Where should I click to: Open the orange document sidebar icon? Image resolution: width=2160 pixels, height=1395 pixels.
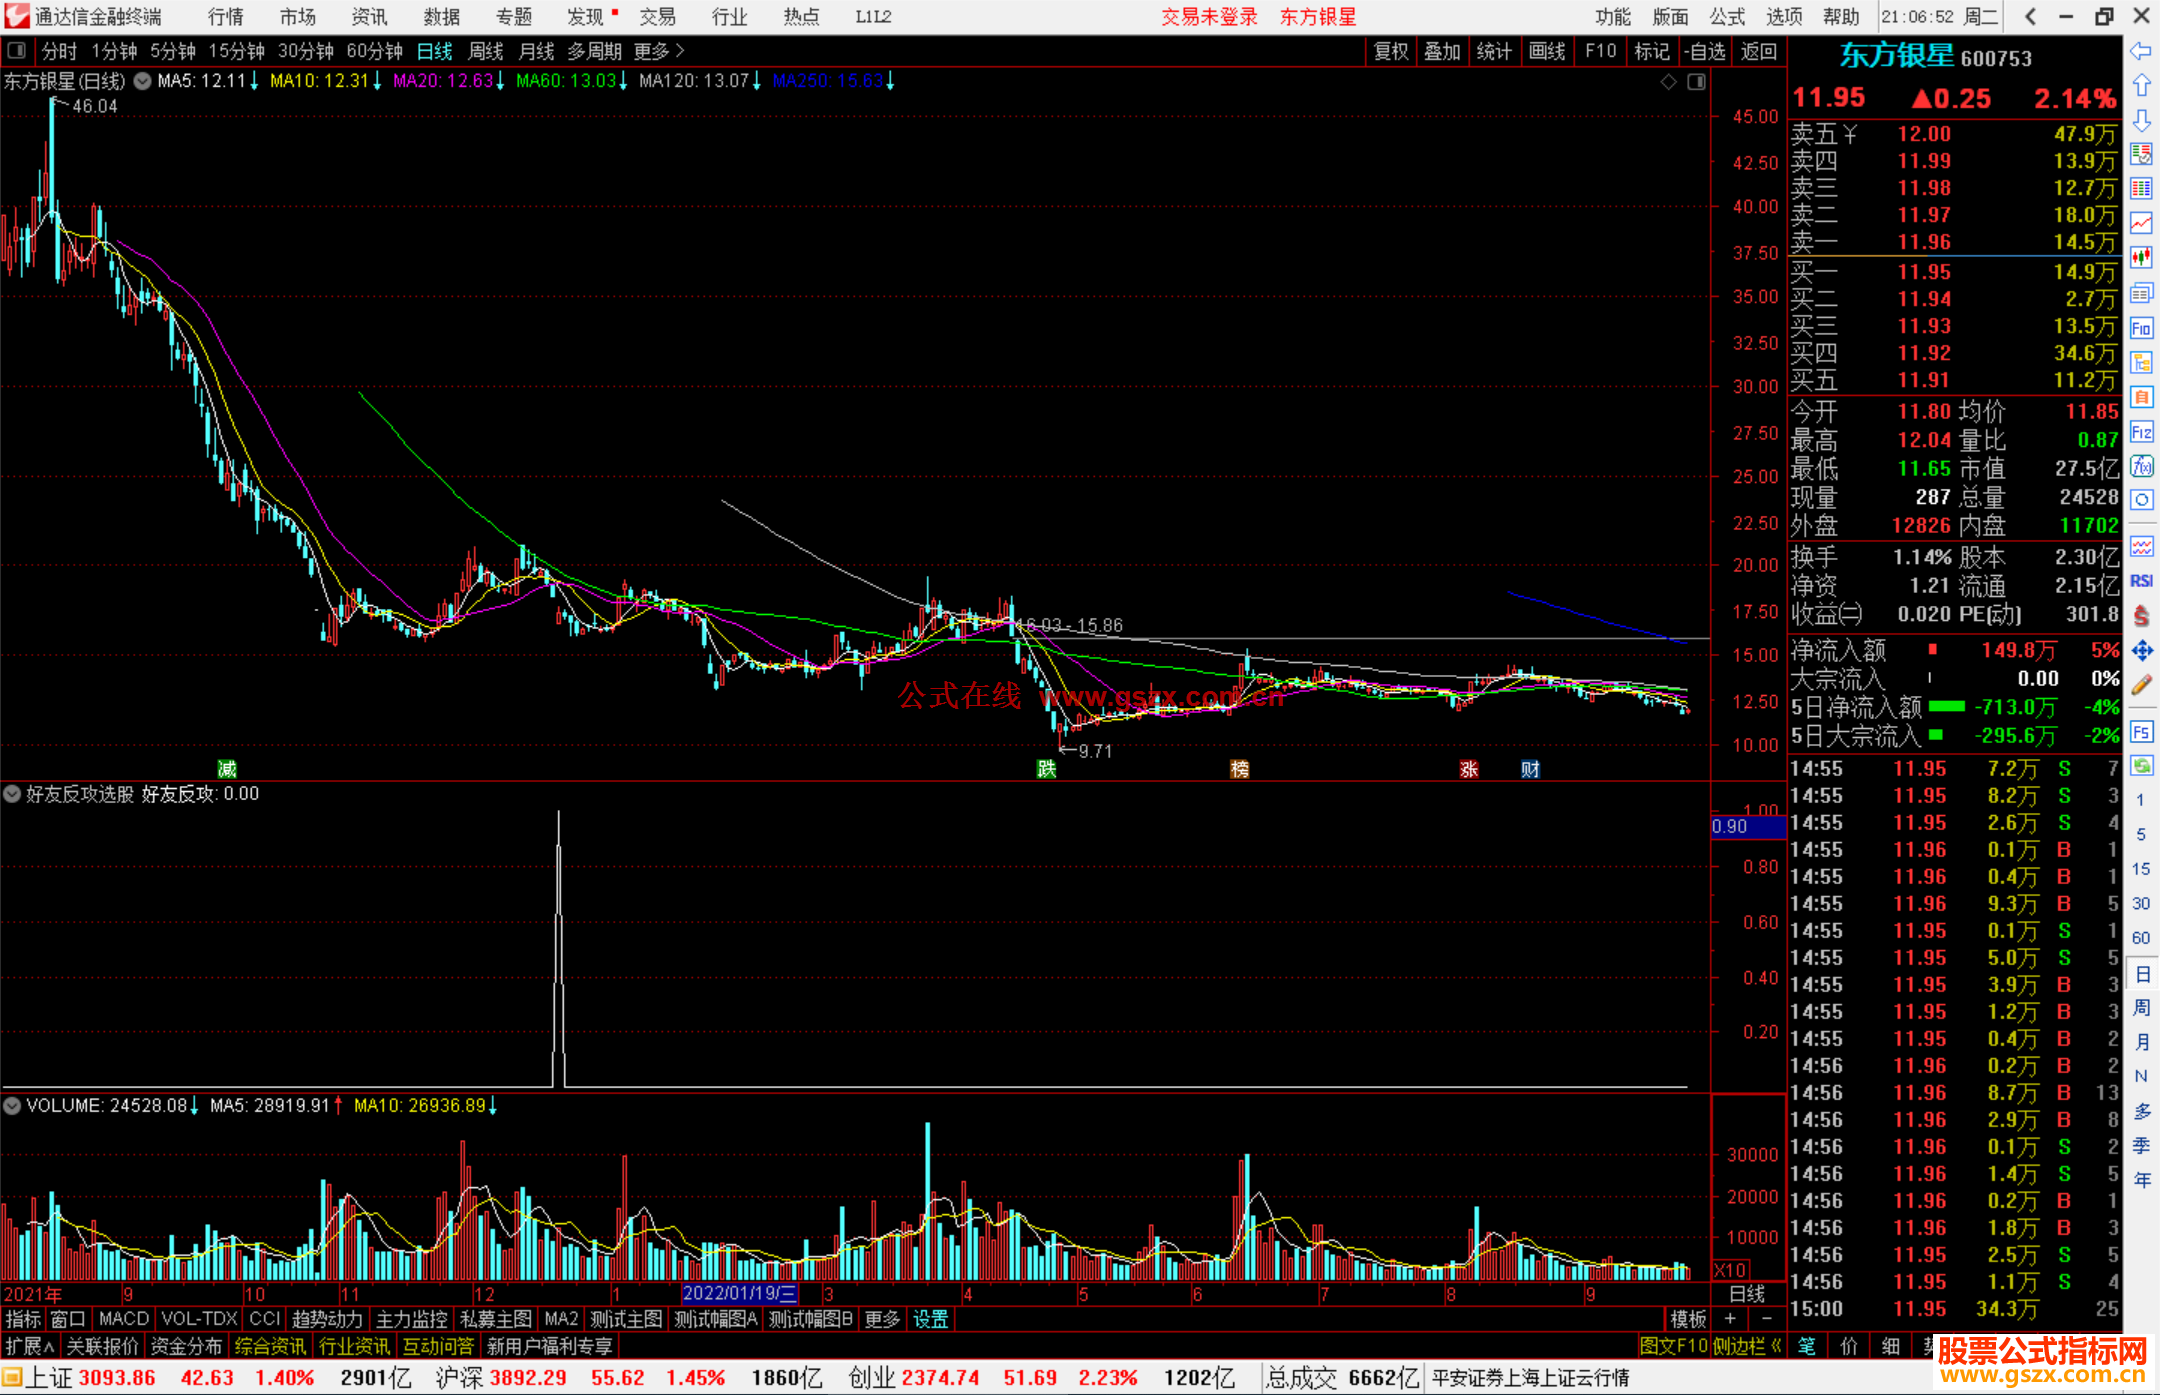(2141, 397)
